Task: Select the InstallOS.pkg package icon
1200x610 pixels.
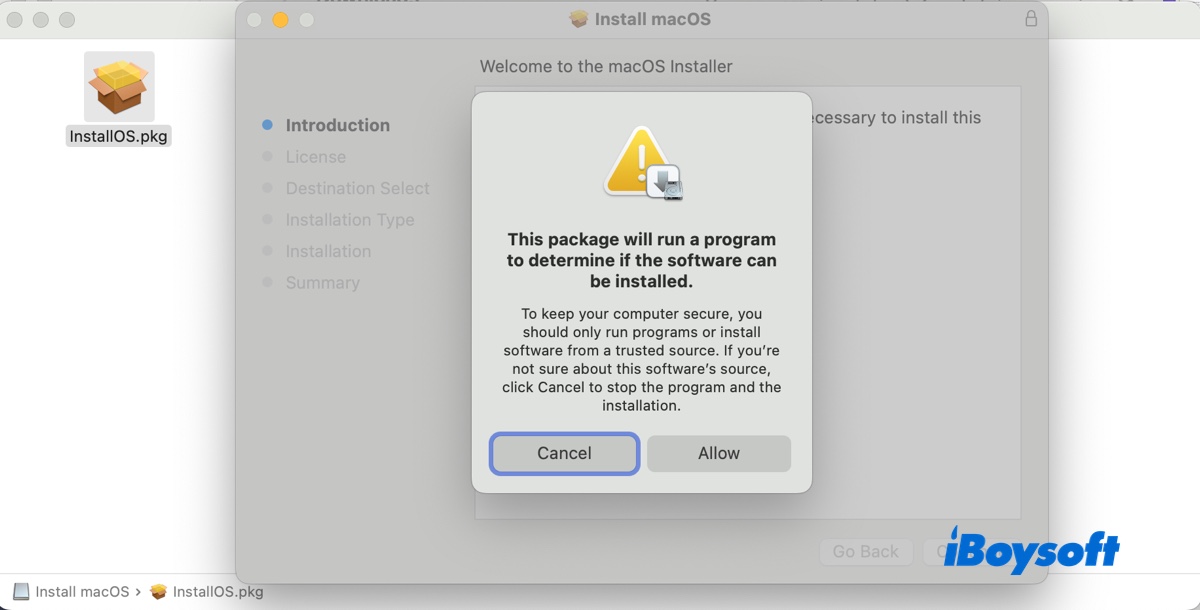Action: (119, 87)
